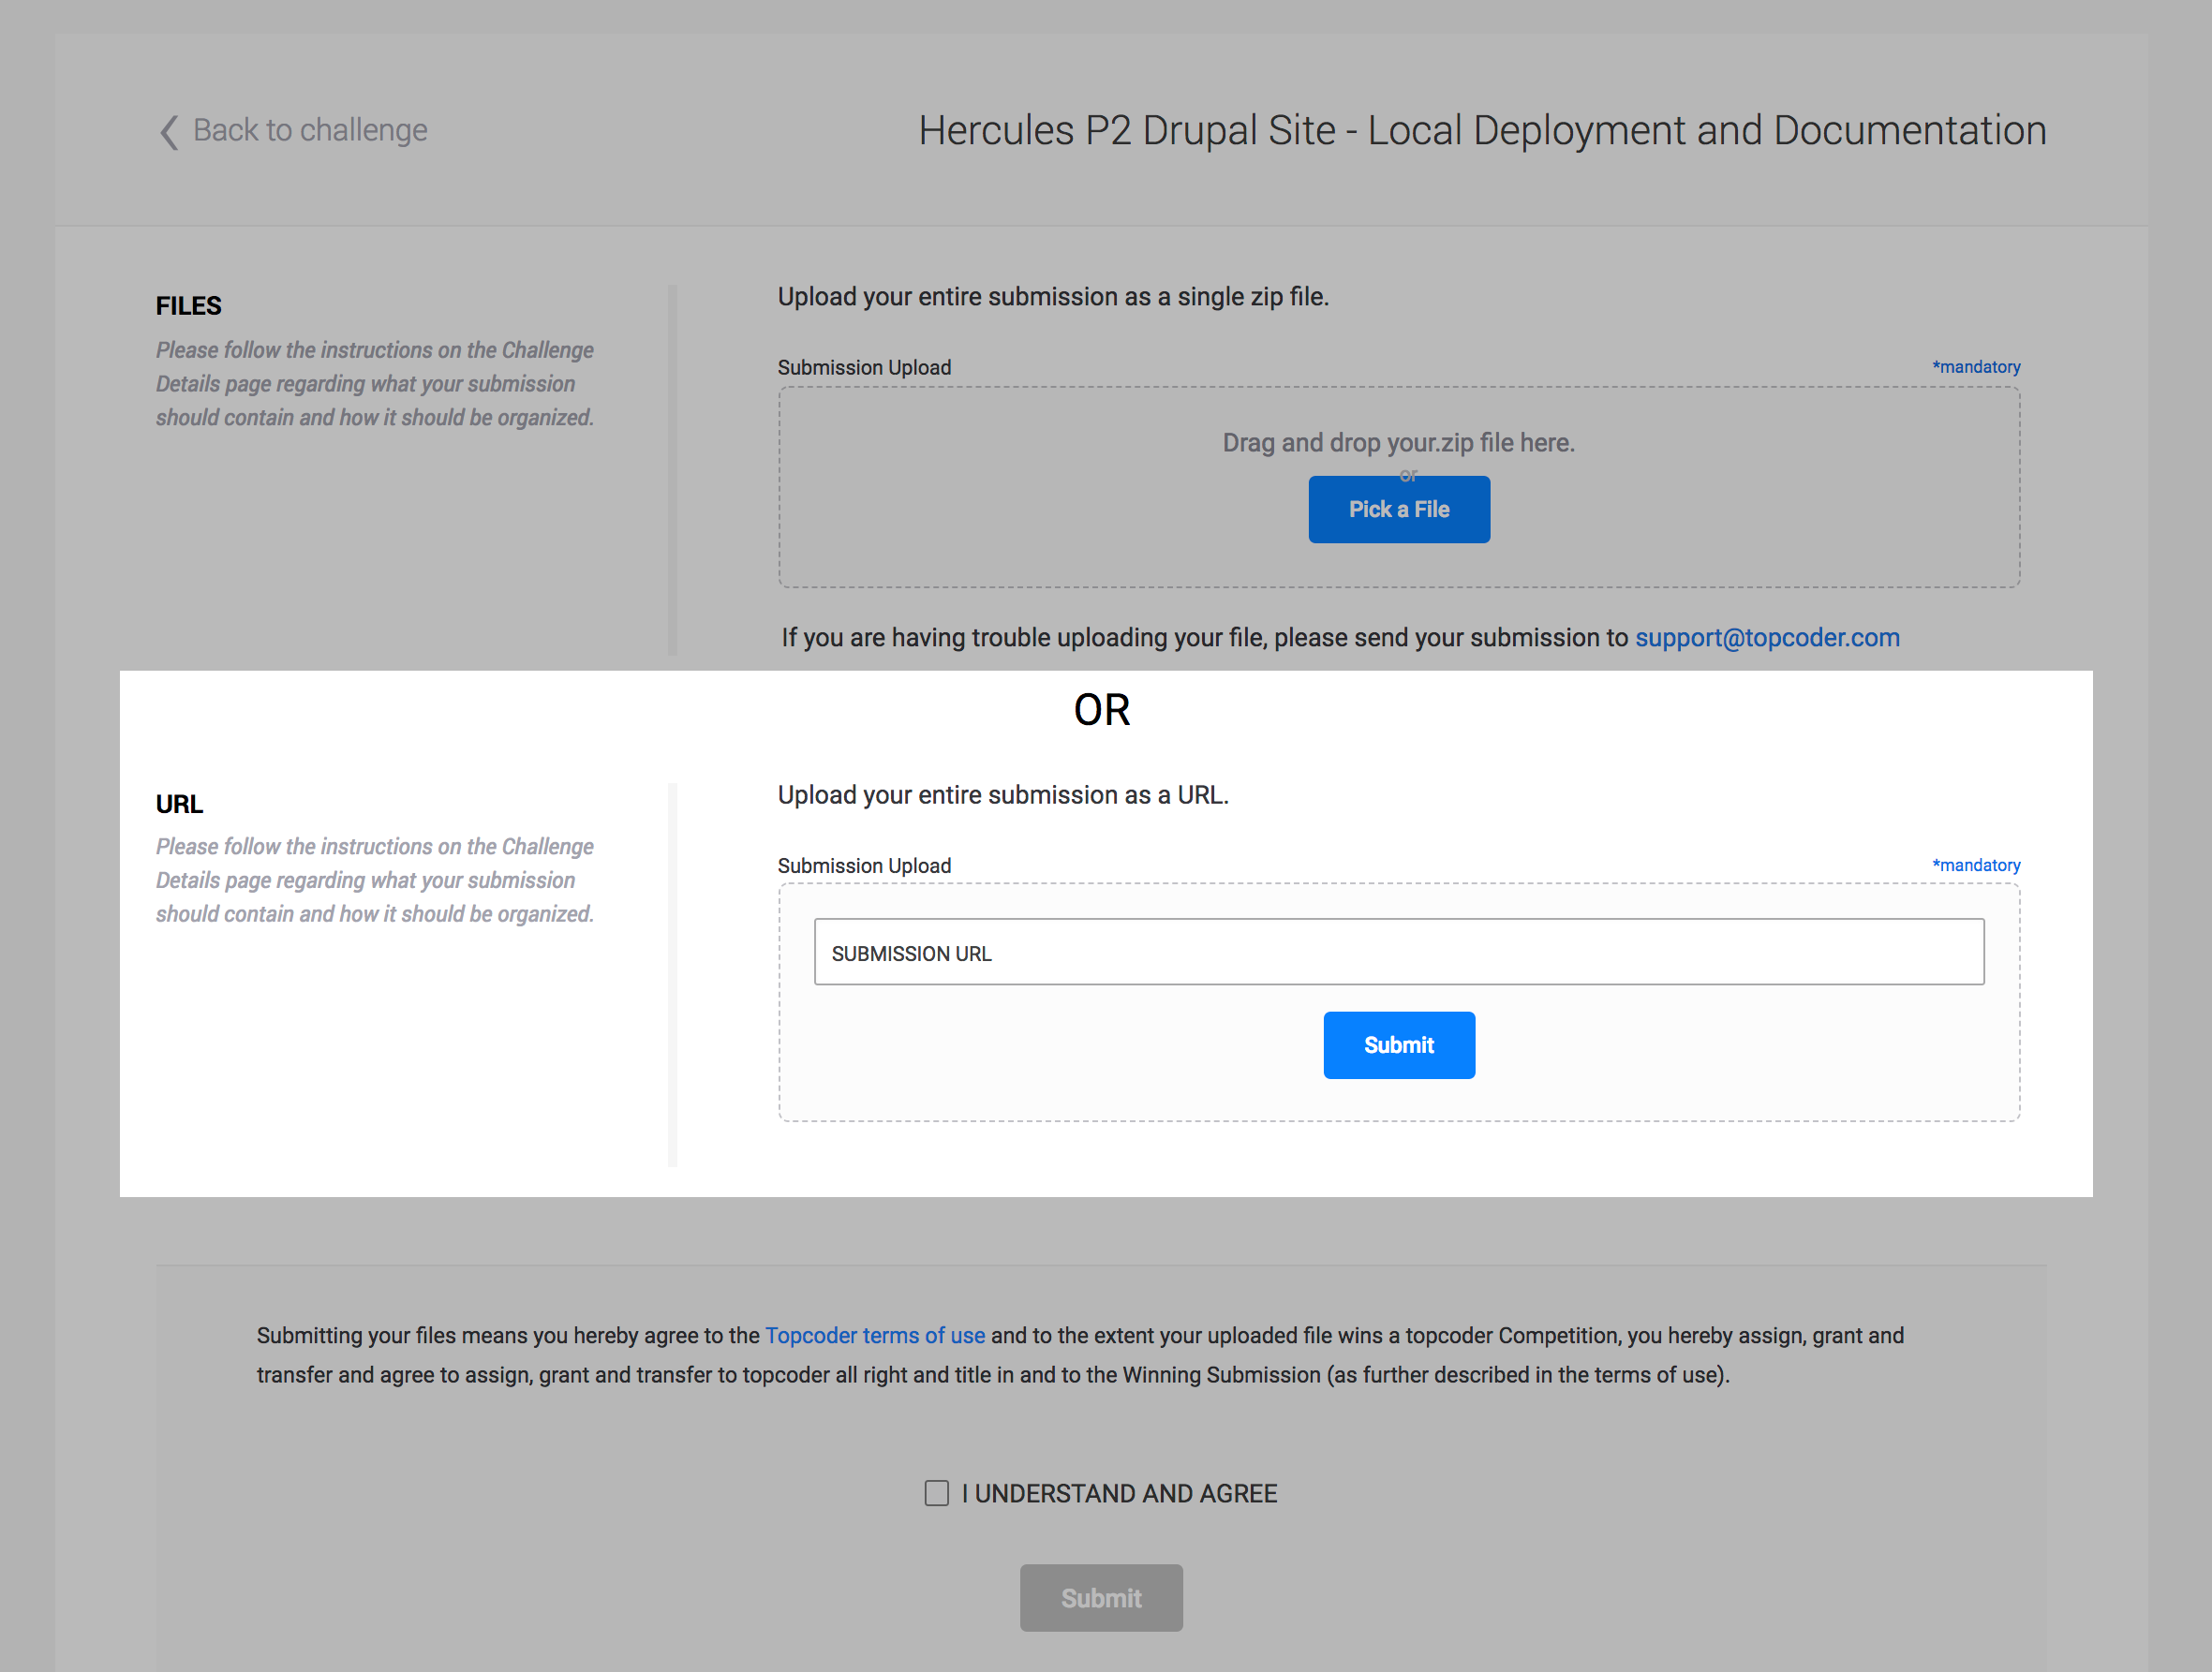Open the Topcoder terms of use link
This screenshot has width=2212, height=1672.
(874, 1335)
